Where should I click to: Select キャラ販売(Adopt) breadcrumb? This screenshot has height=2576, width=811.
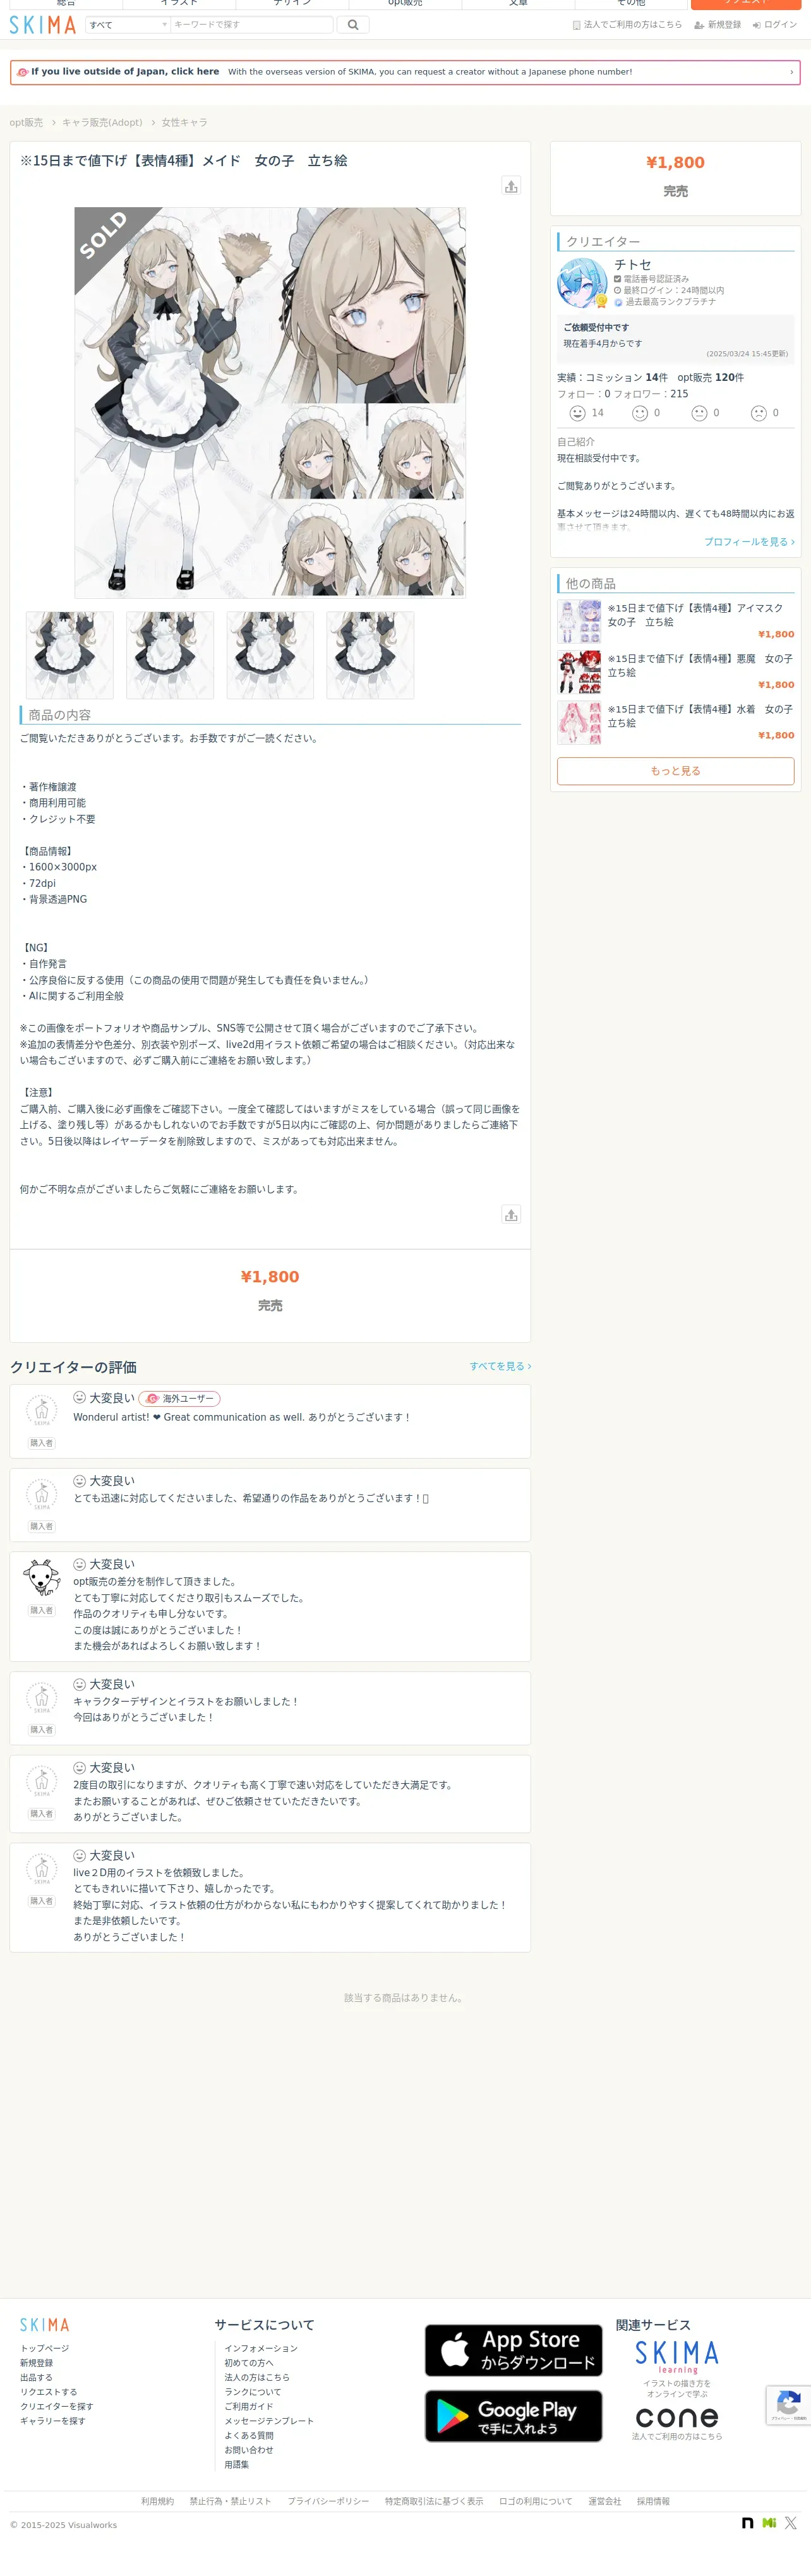(x=102, y=123)
